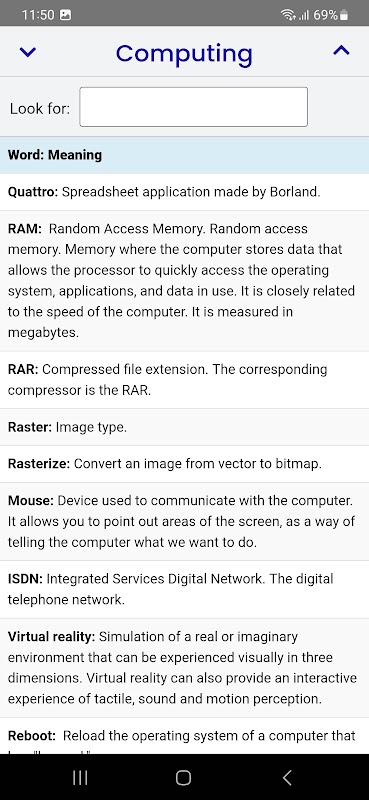Tap the battery percentage indicator
This screenshot has height=800, width=369.
330,15
